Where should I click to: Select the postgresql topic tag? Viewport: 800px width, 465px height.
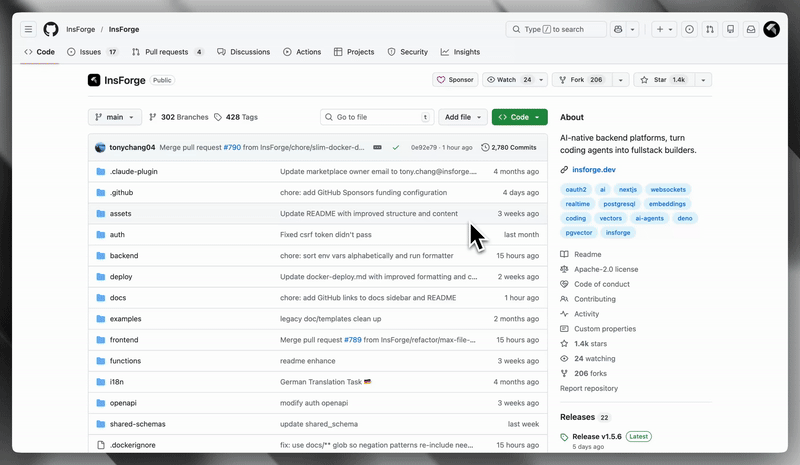click(x=618, y=203)
